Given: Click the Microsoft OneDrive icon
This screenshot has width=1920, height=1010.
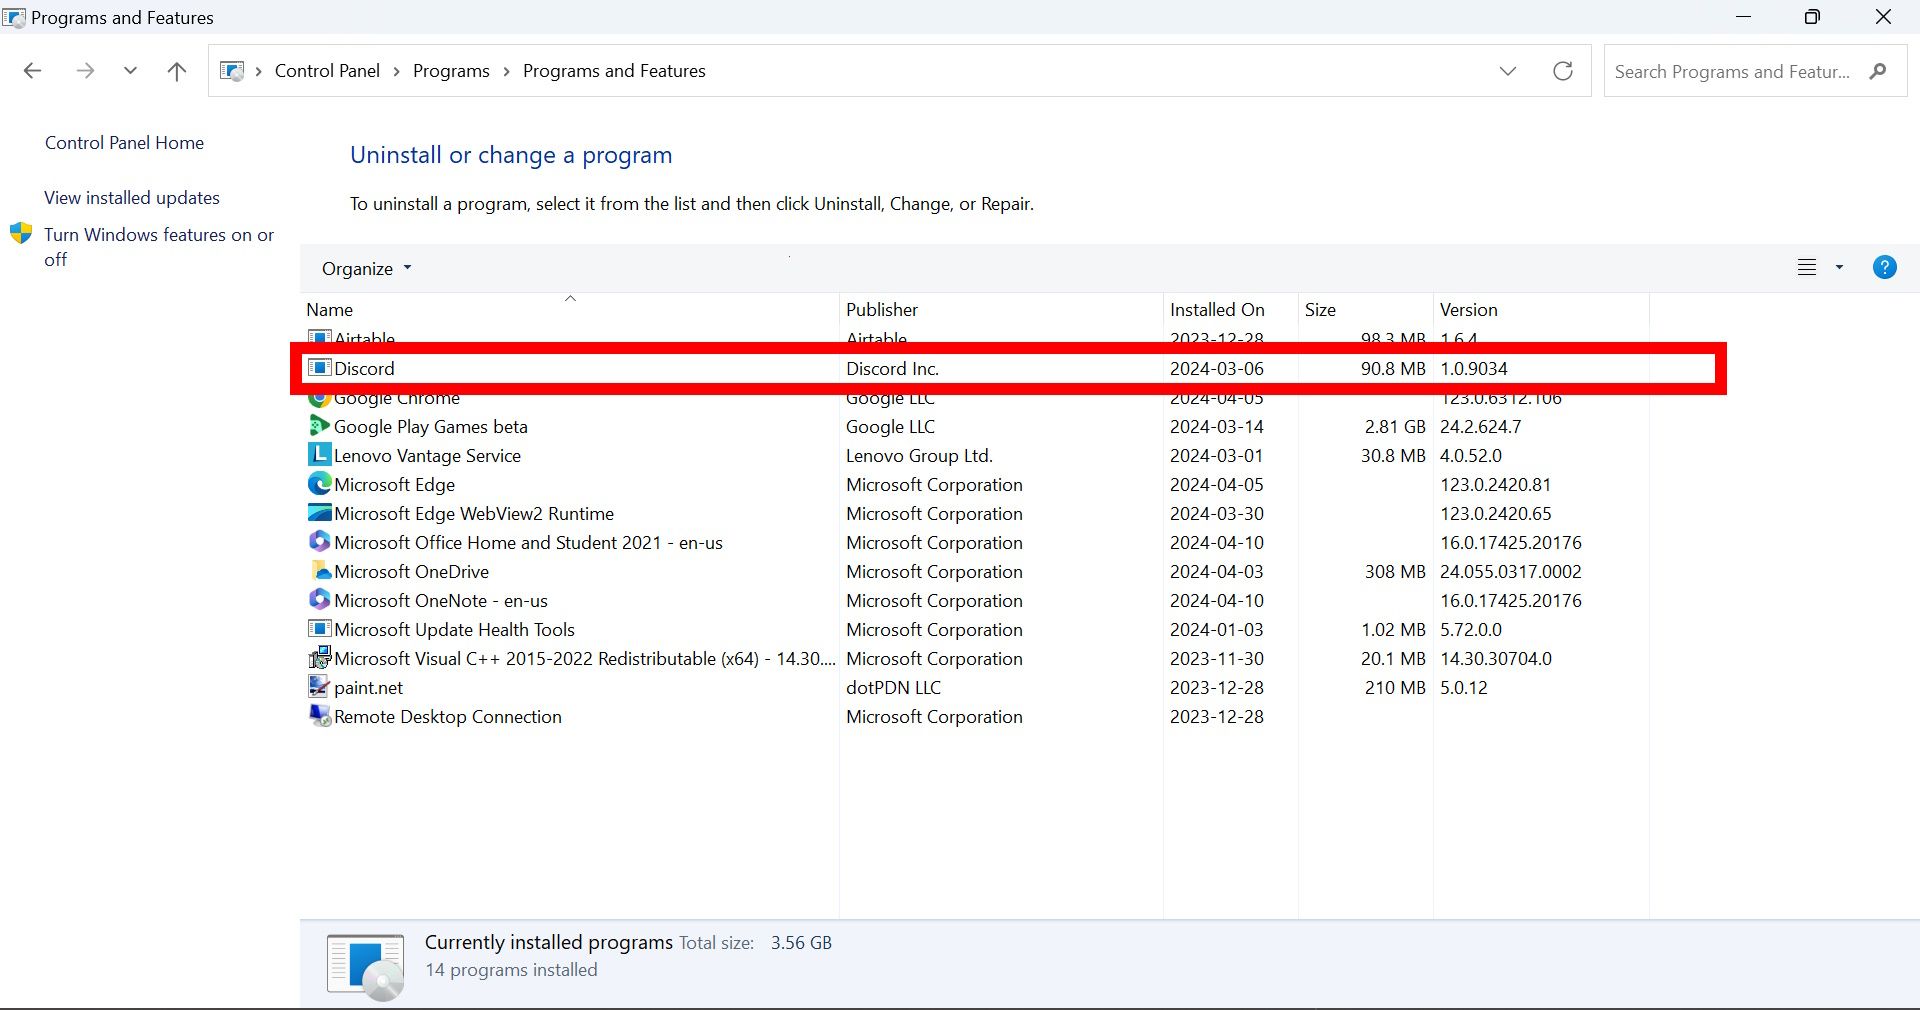Looking at the screenshot, I should 319,572.
